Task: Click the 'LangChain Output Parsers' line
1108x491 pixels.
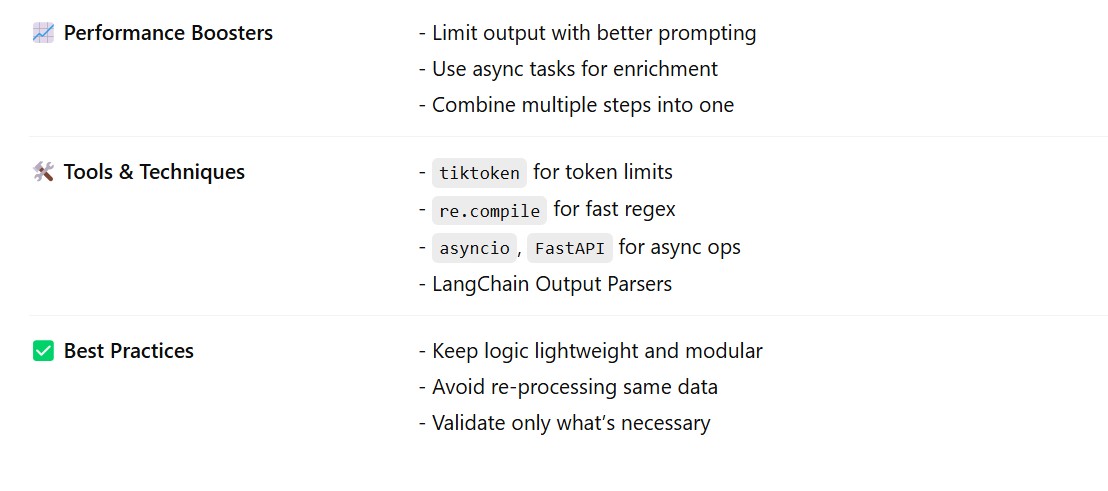Action: coord(552,284)
